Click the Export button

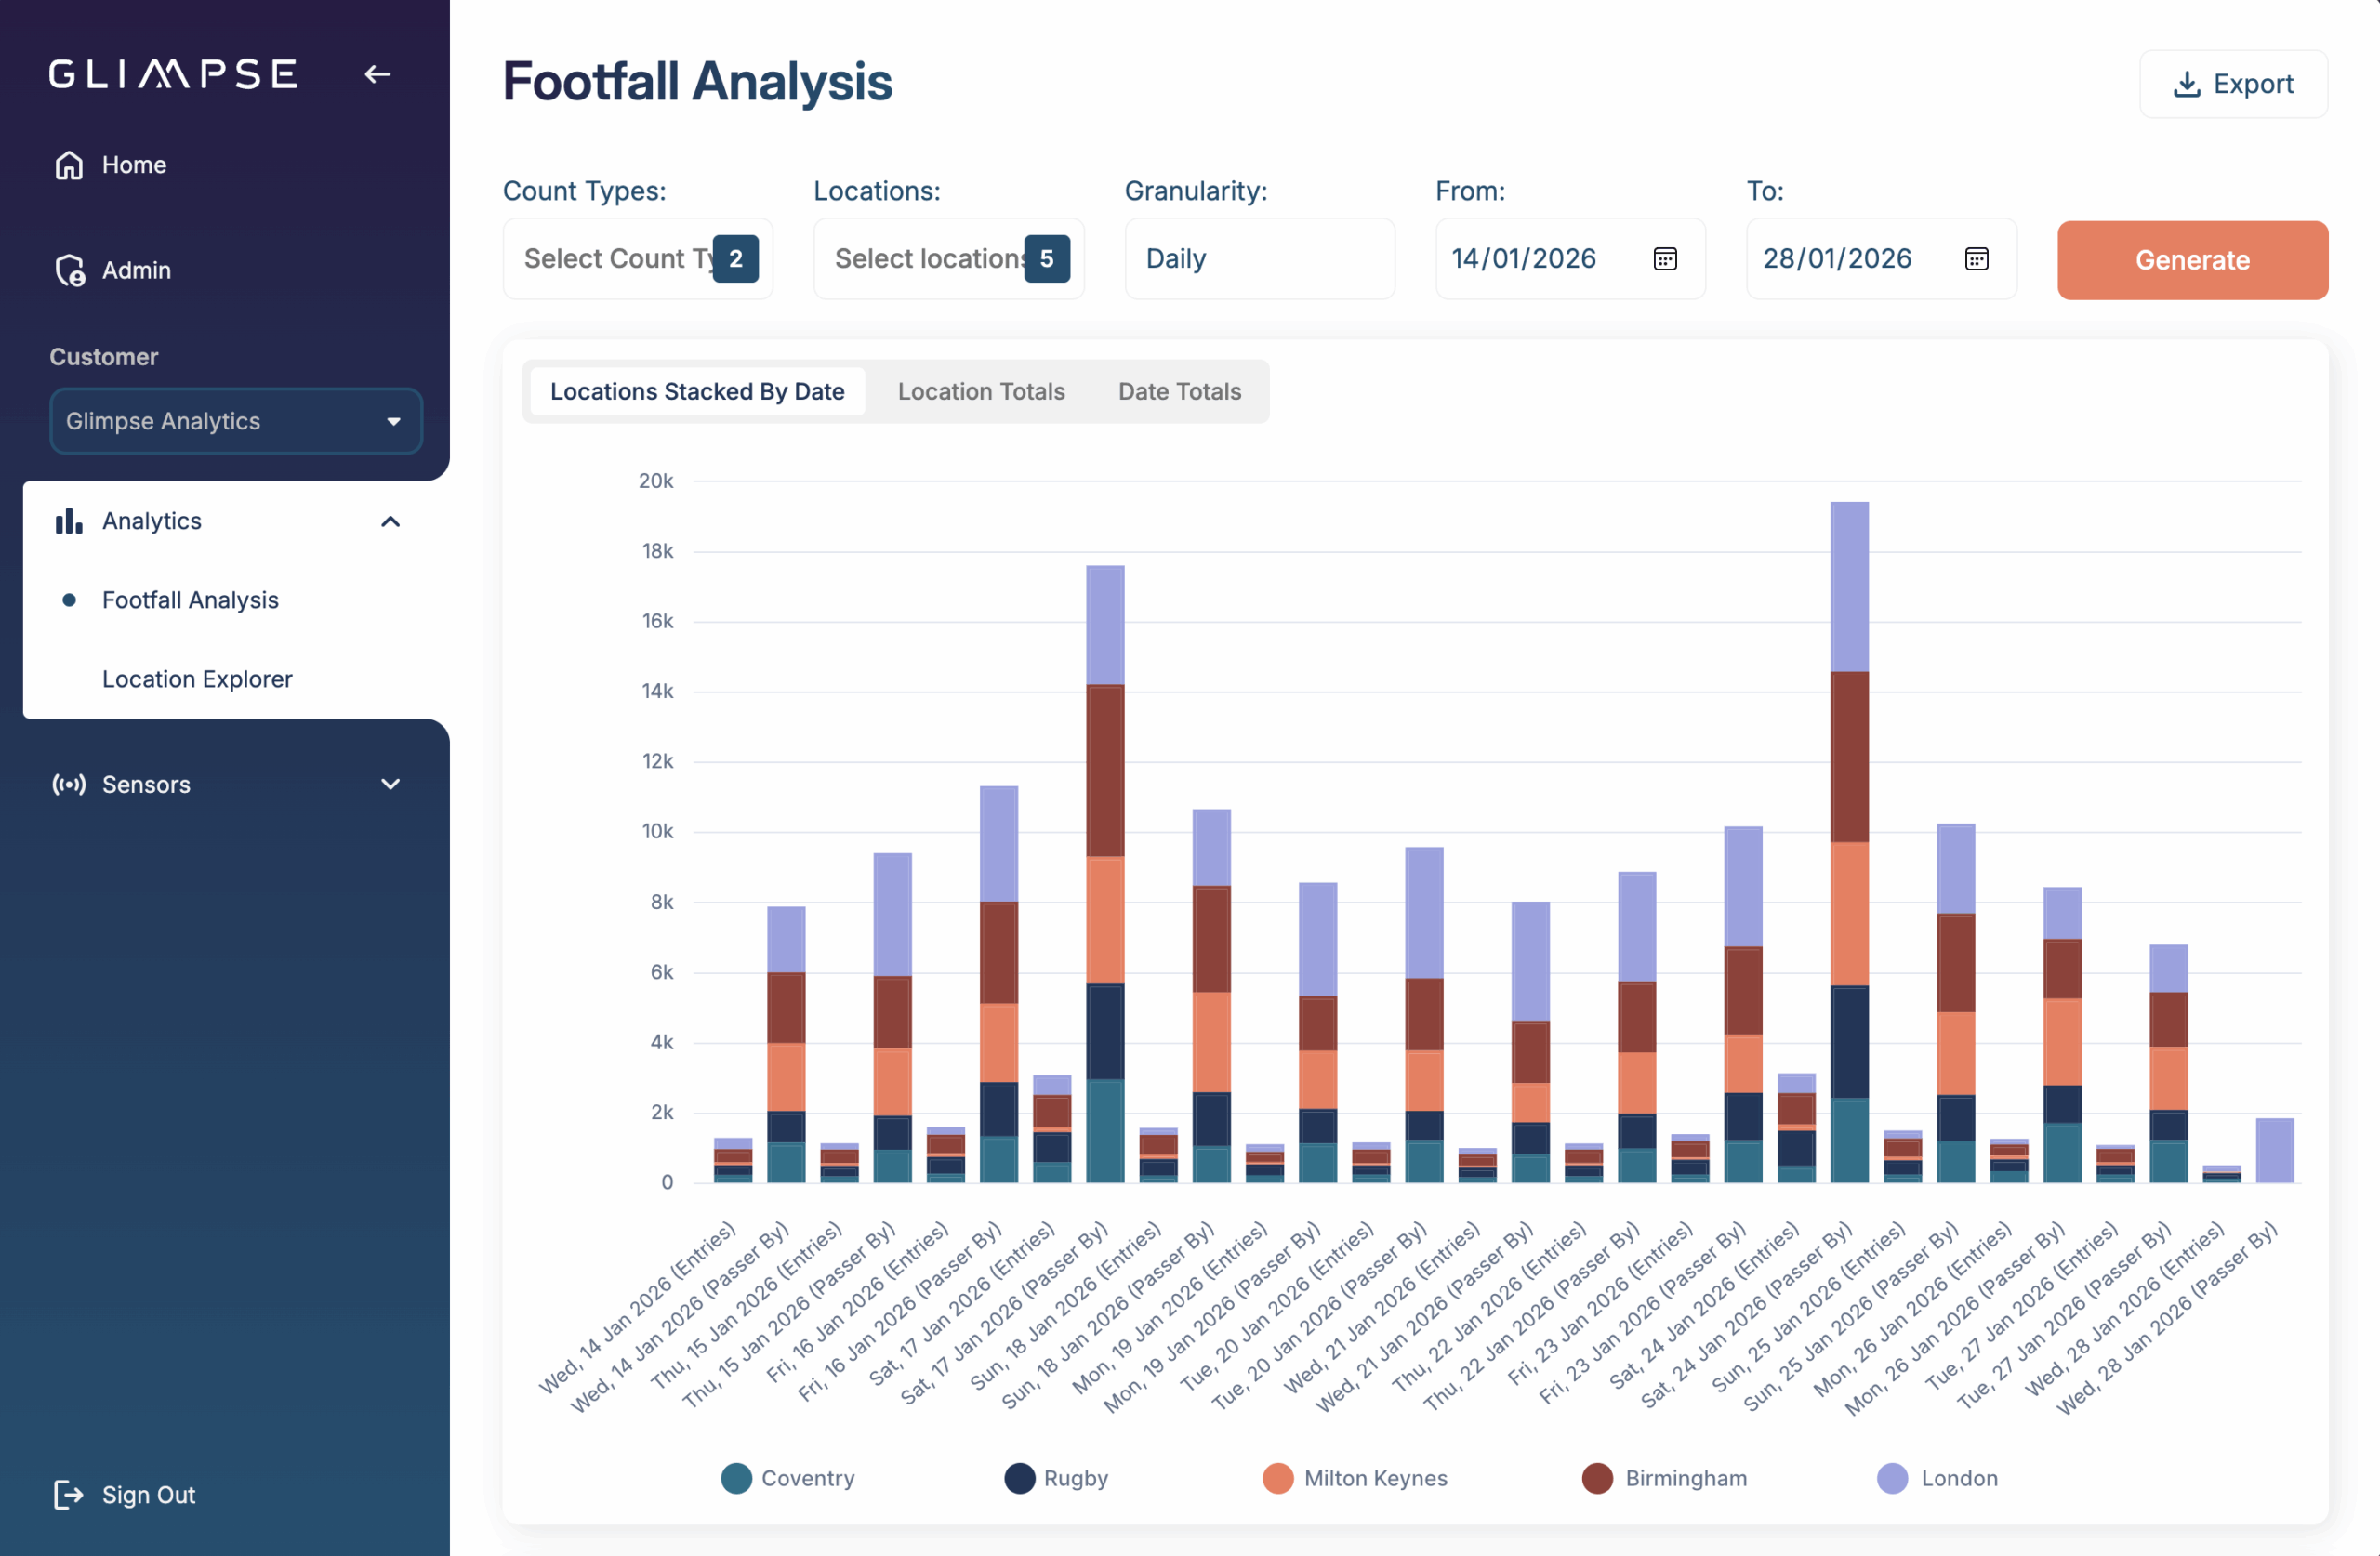coord(2233,84)
